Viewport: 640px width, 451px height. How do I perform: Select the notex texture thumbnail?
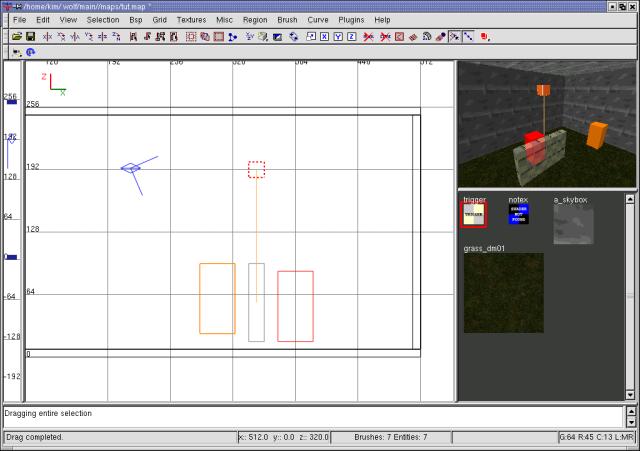[x=518, y=214]
